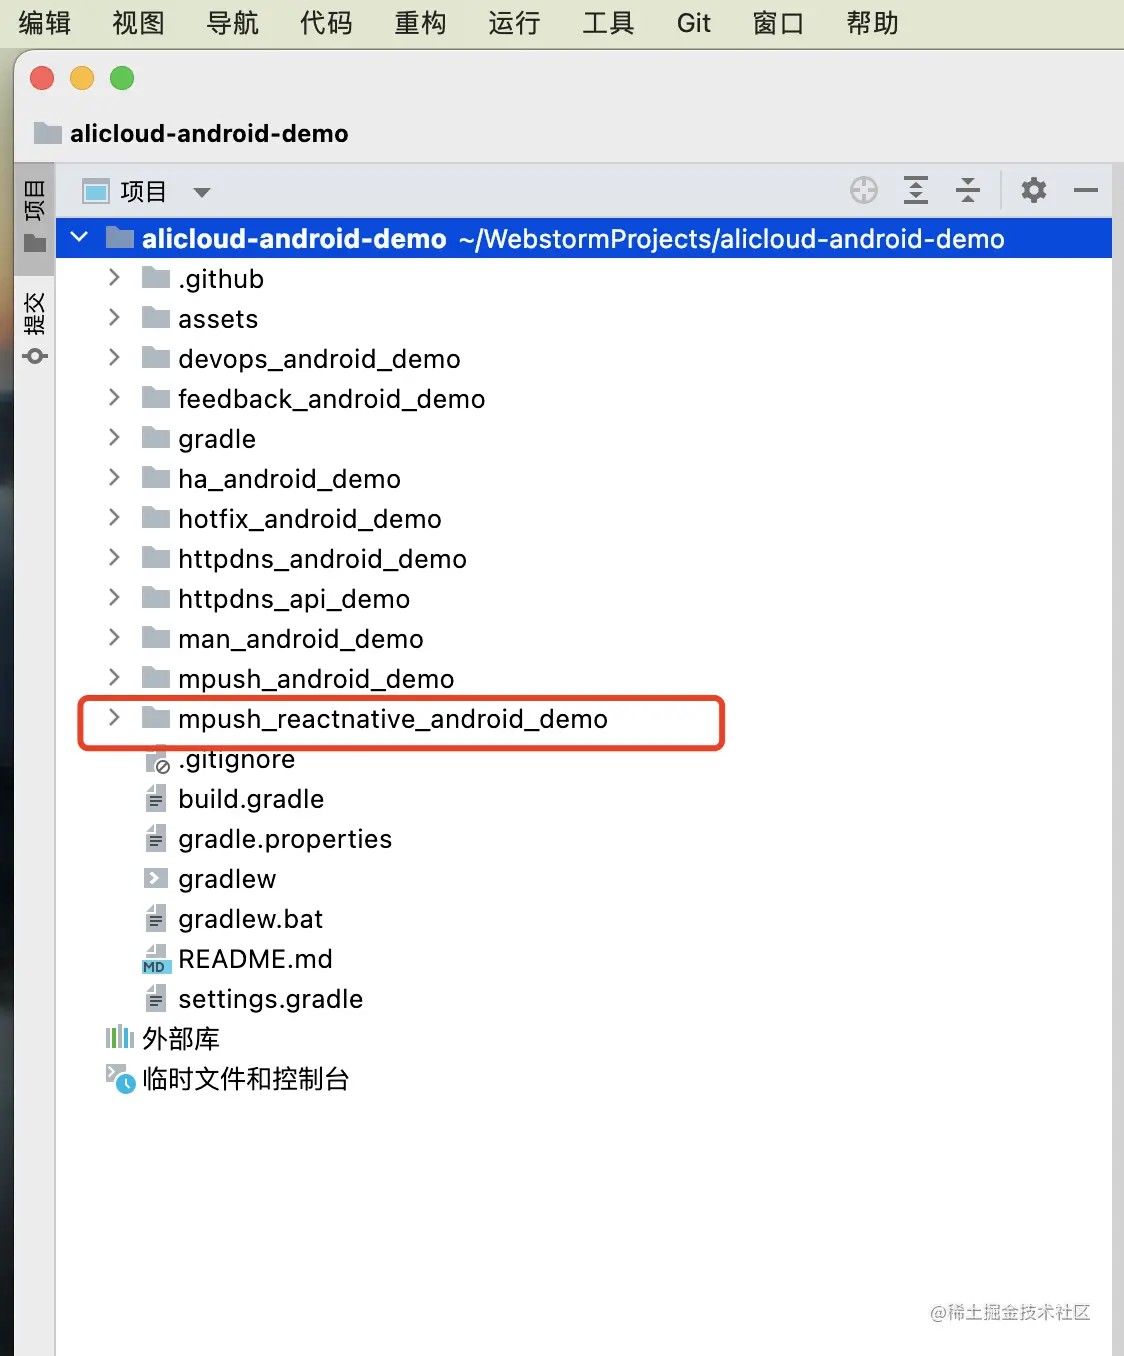1124x1356 pixels.
Task: Select the build.gradle file icon
Action: (156, 798)
